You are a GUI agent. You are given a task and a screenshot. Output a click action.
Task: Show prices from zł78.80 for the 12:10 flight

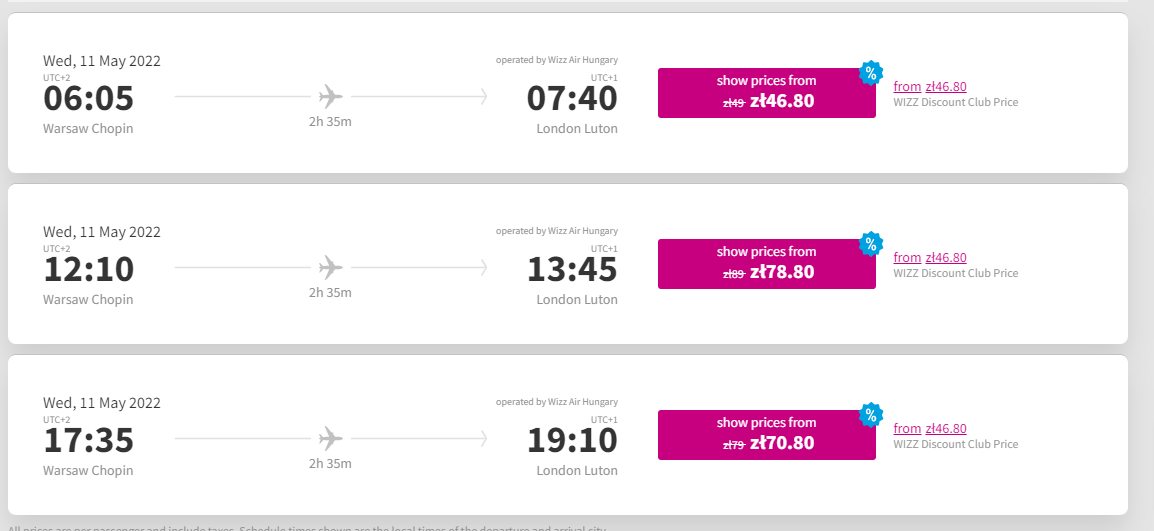coord(766,264)
